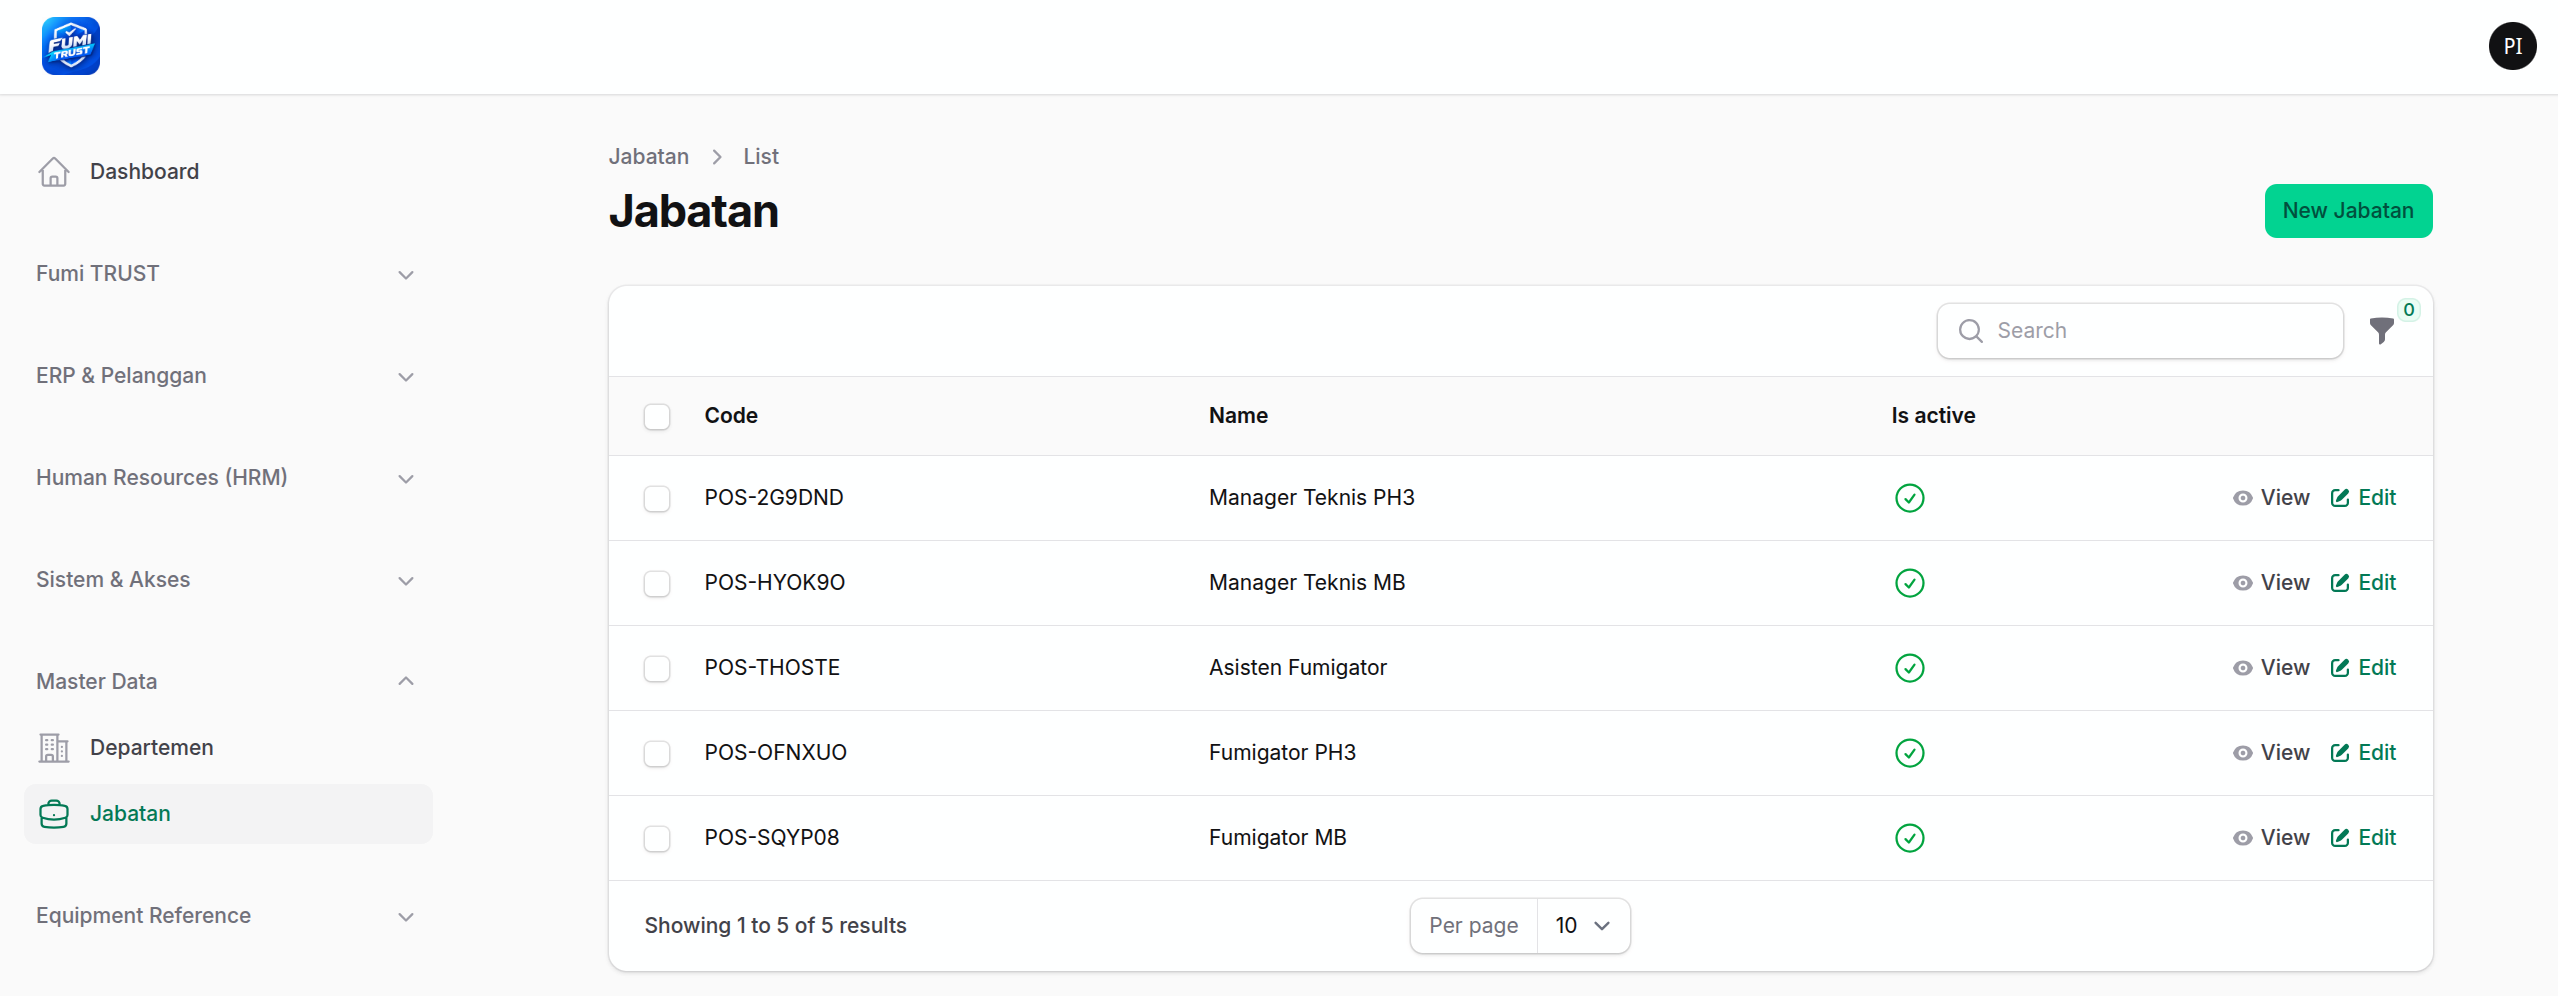The height and width of the screenshot is (996, 2558).
Task: Open the PI user avatar menu
Action: (x=2512, y=46)
